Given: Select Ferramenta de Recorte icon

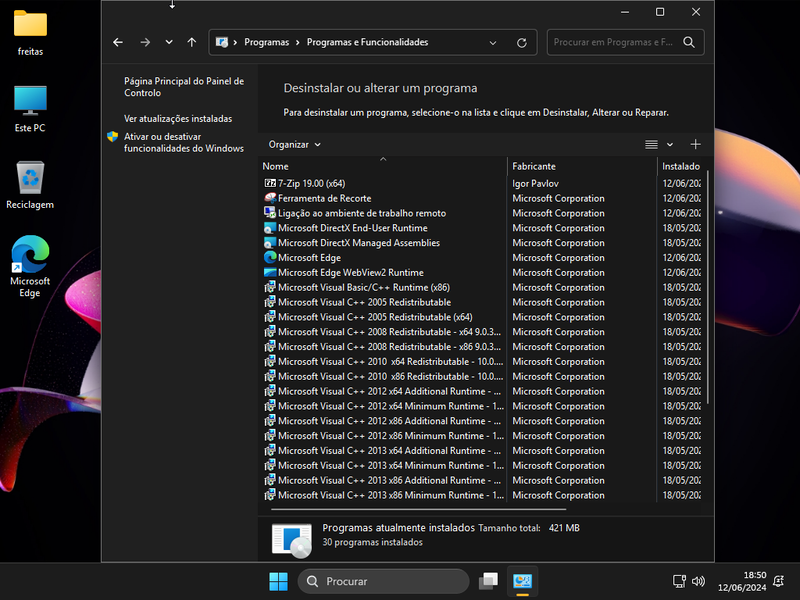Looking at the screenshot, I should pos(270,198).
